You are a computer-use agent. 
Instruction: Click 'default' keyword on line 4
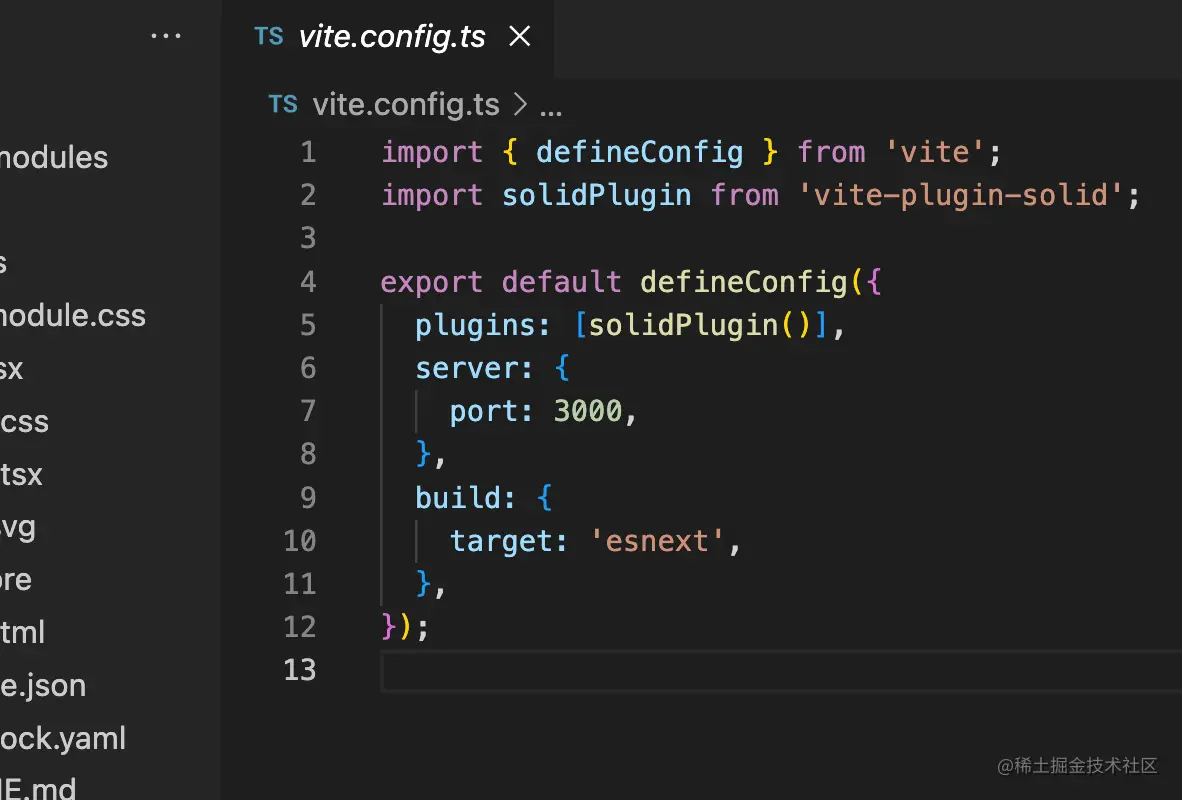pyautogui.click(x=561, y=282)
